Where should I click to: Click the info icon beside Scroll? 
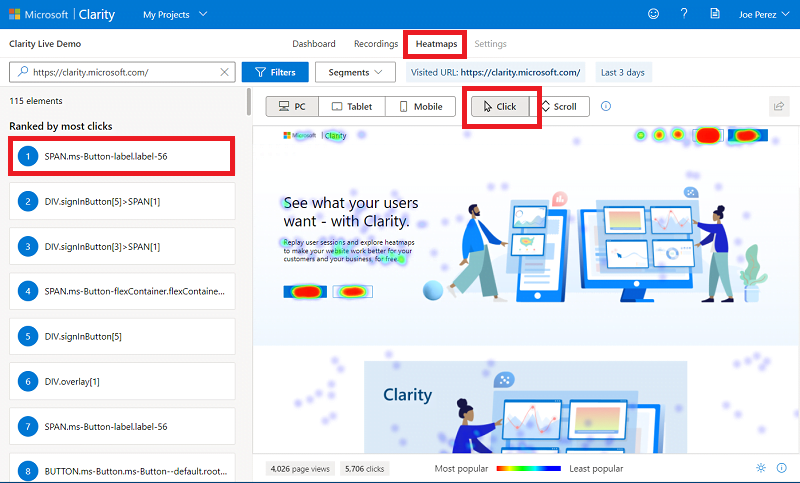(606, 106)
